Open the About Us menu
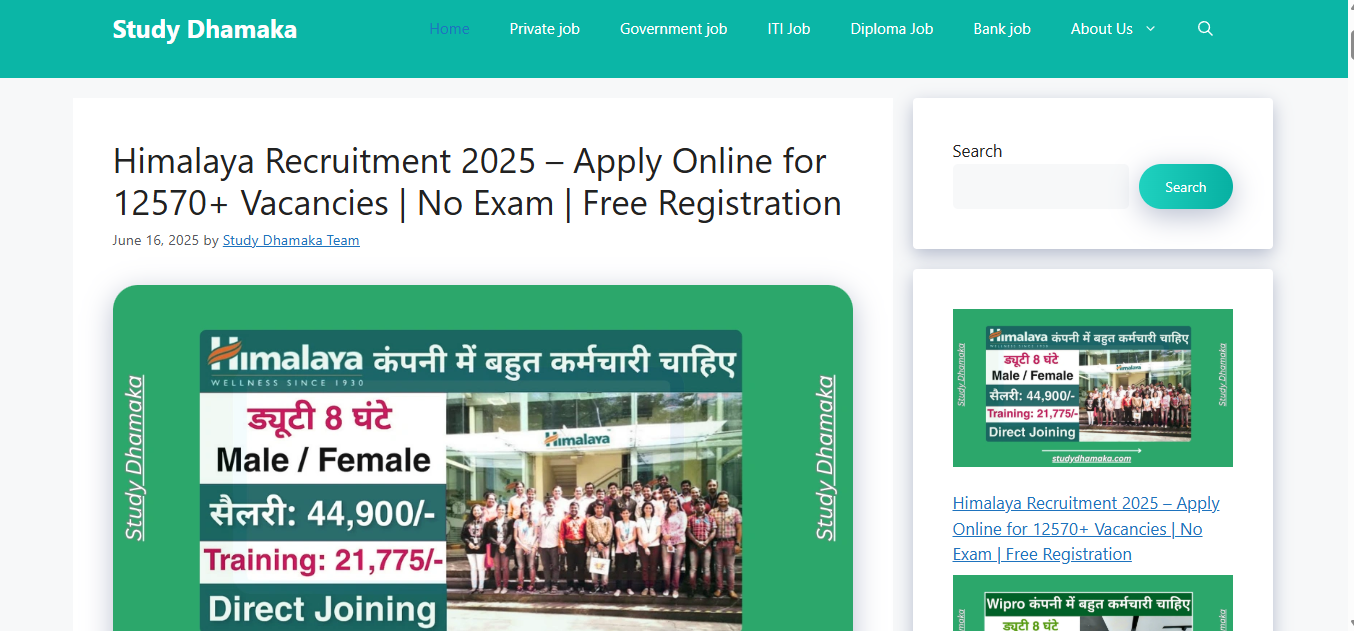This screenshot has height=631, width=1354. click(x=1102, y=29)
